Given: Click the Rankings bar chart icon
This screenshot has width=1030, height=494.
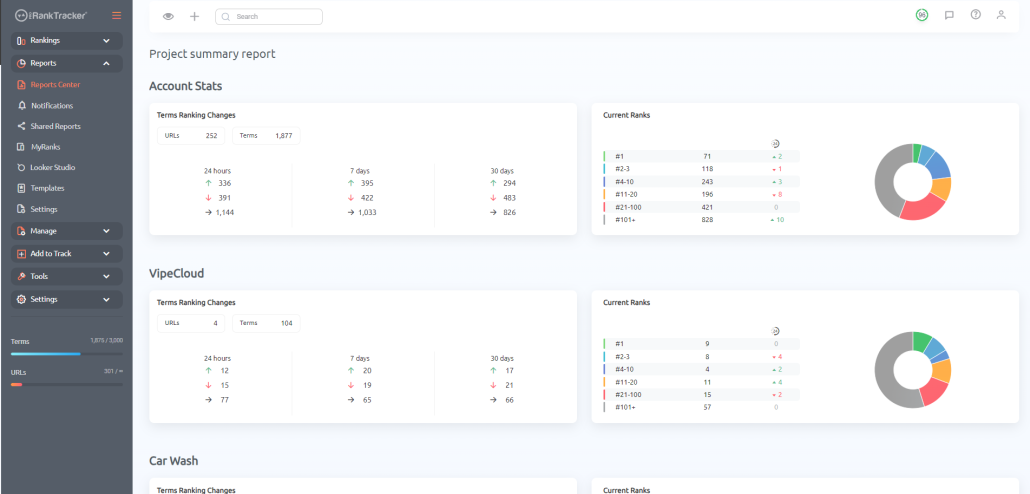Looking at the screenshot, I should [21, 41].
